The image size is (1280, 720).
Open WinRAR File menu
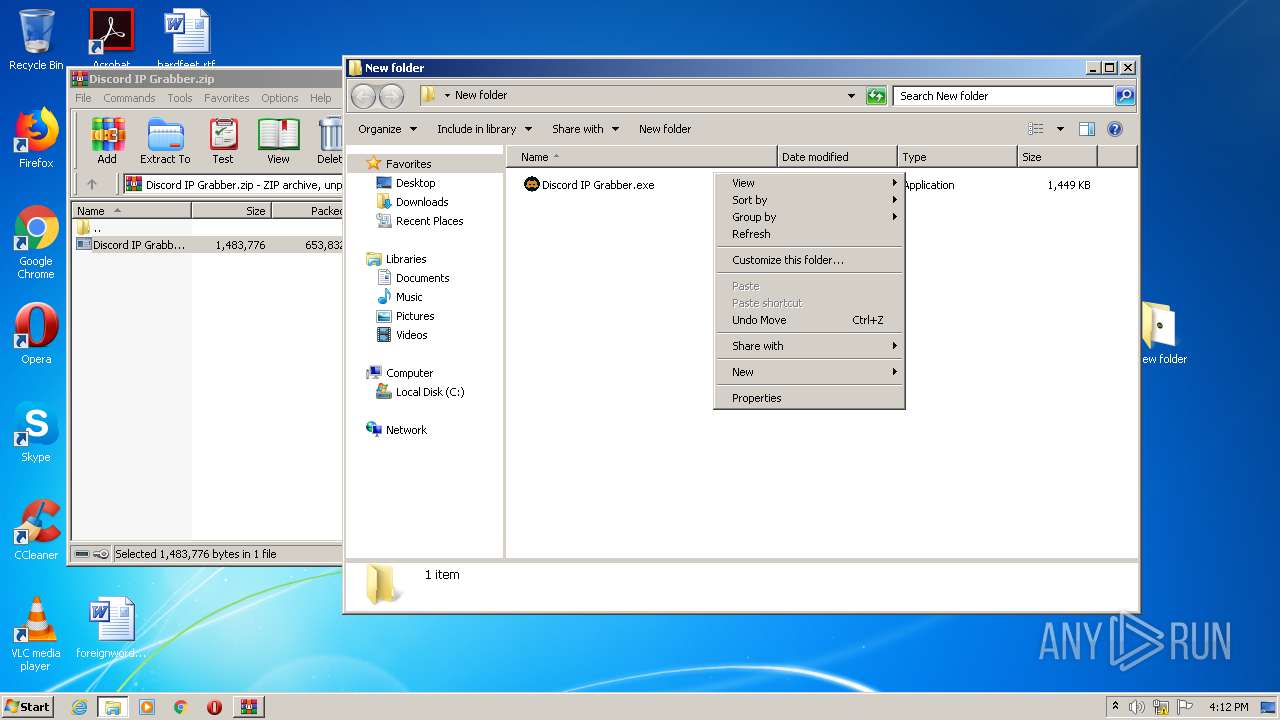[83, 98]
